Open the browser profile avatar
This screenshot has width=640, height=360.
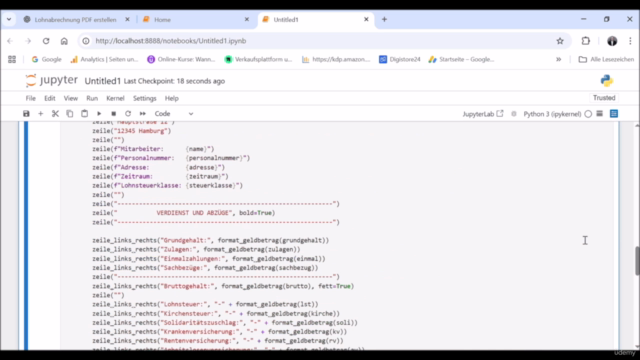(x=612, y=41)
